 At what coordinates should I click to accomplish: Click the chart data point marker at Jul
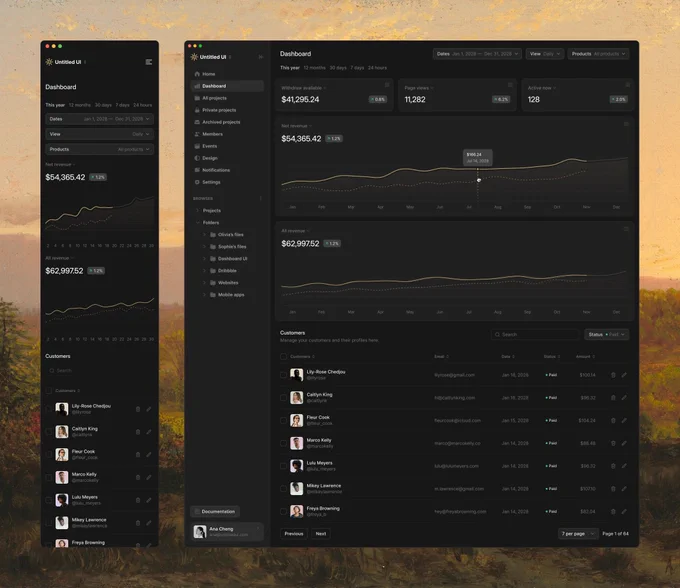(479, 180)
